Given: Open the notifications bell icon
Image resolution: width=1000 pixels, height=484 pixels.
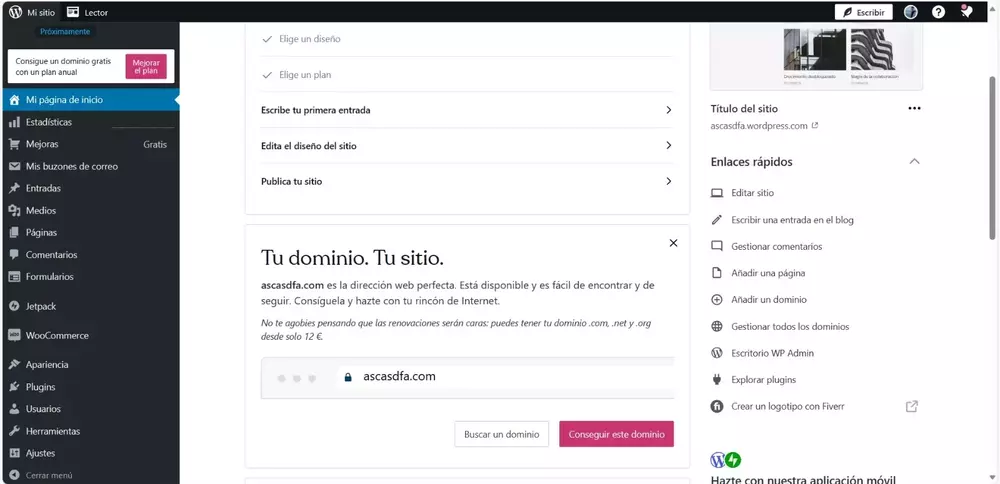Looking at the screenshot, I should 966,11.
